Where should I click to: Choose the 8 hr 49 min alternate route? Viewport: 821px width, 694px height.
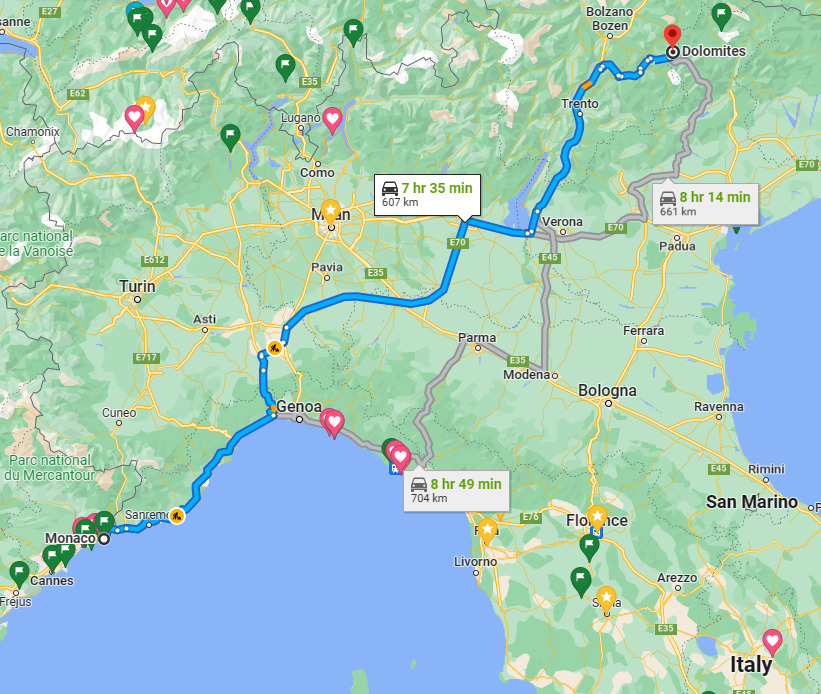pyautogui.click(x=456, y=490)
